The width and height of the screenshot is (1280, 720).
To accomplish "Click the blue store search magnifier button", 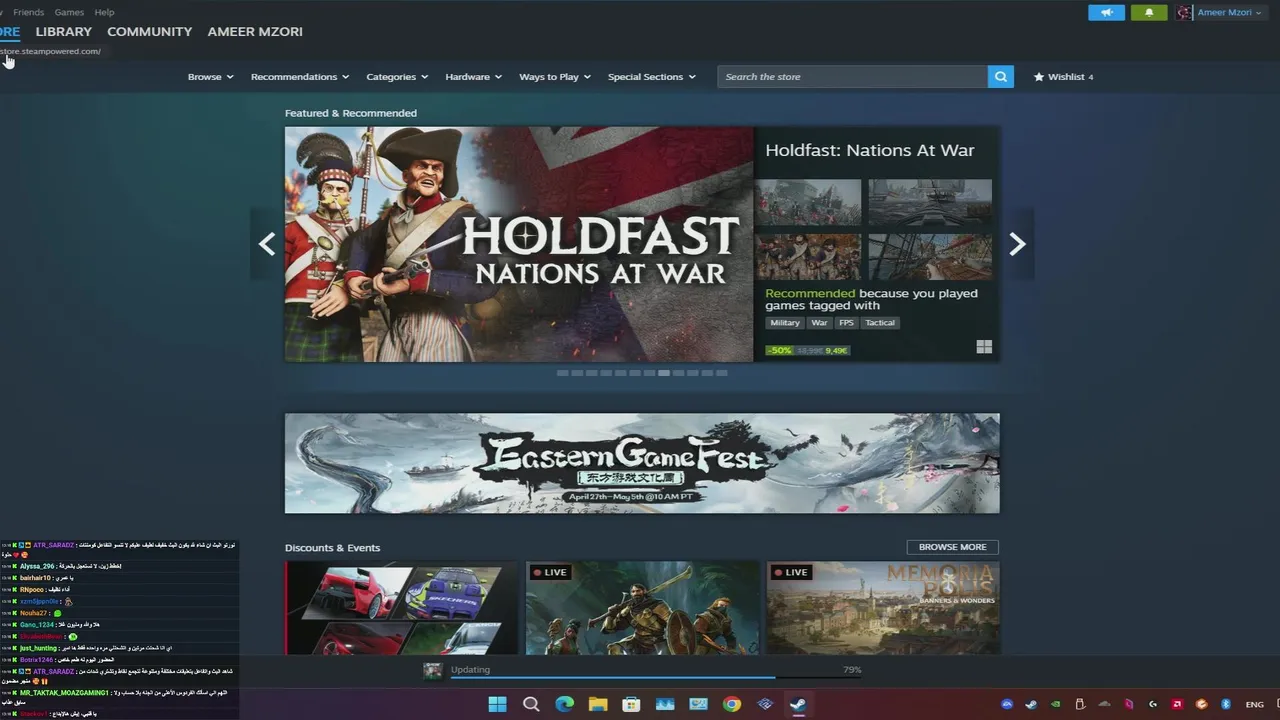I will pyautogui.click(x=1000, y=77).
